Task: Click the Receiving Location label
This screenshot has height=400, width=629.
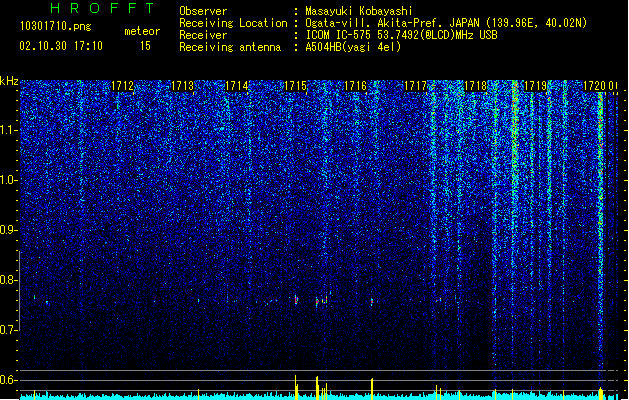Action: click(x=233, y=23)
